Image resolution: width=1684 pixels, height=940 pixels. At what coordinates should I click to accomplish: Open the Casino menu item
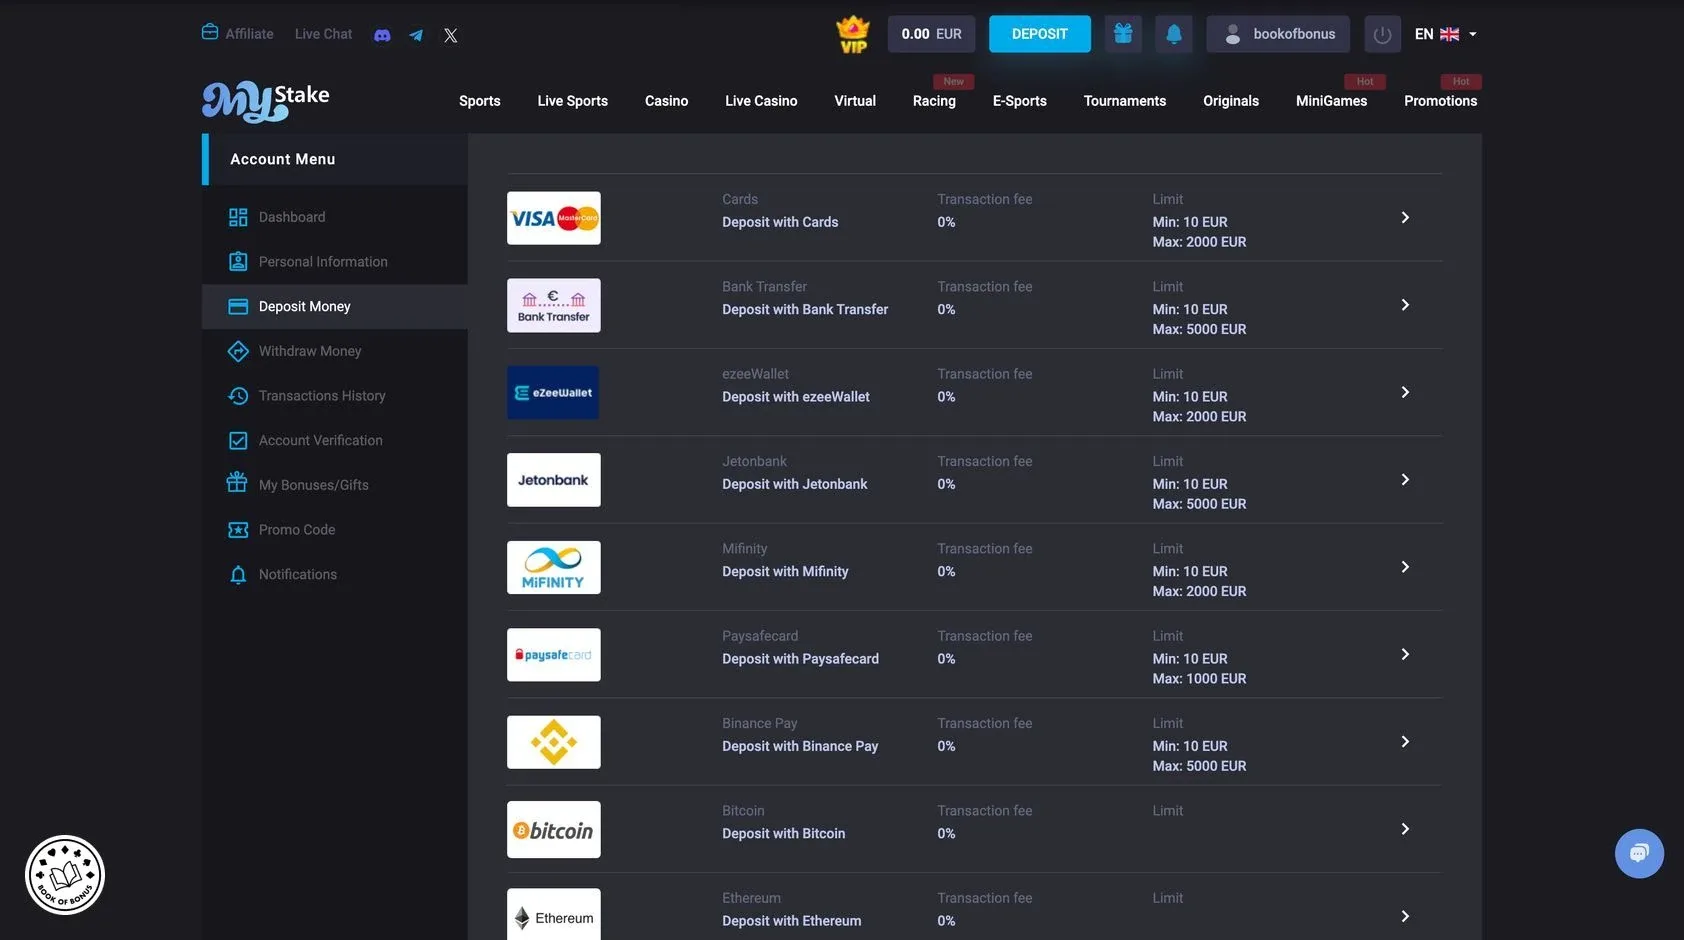(x=667, y=101)
